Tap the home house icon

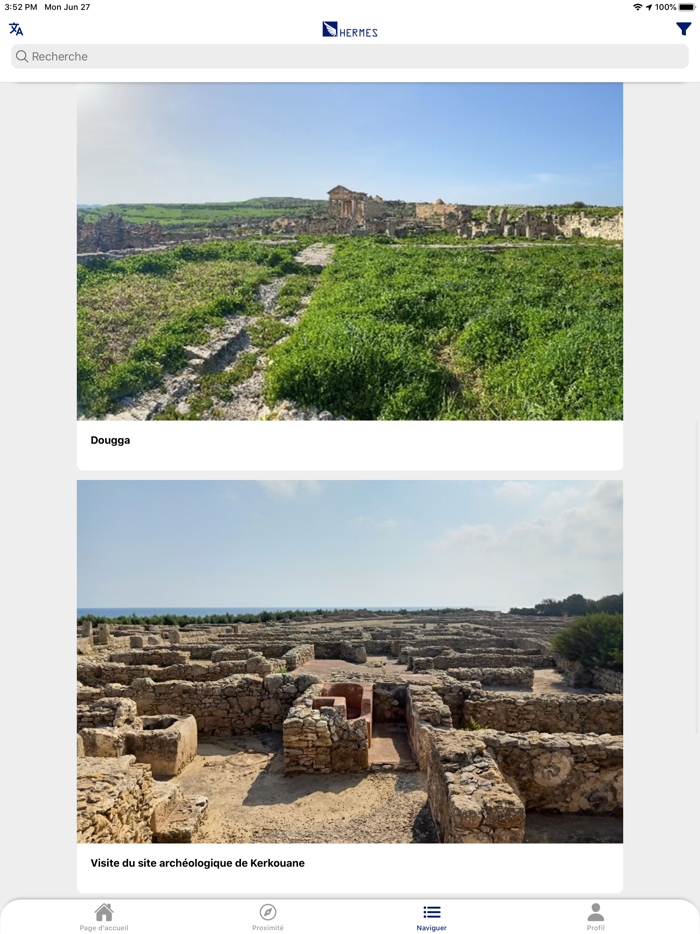(x=104, y=912)
